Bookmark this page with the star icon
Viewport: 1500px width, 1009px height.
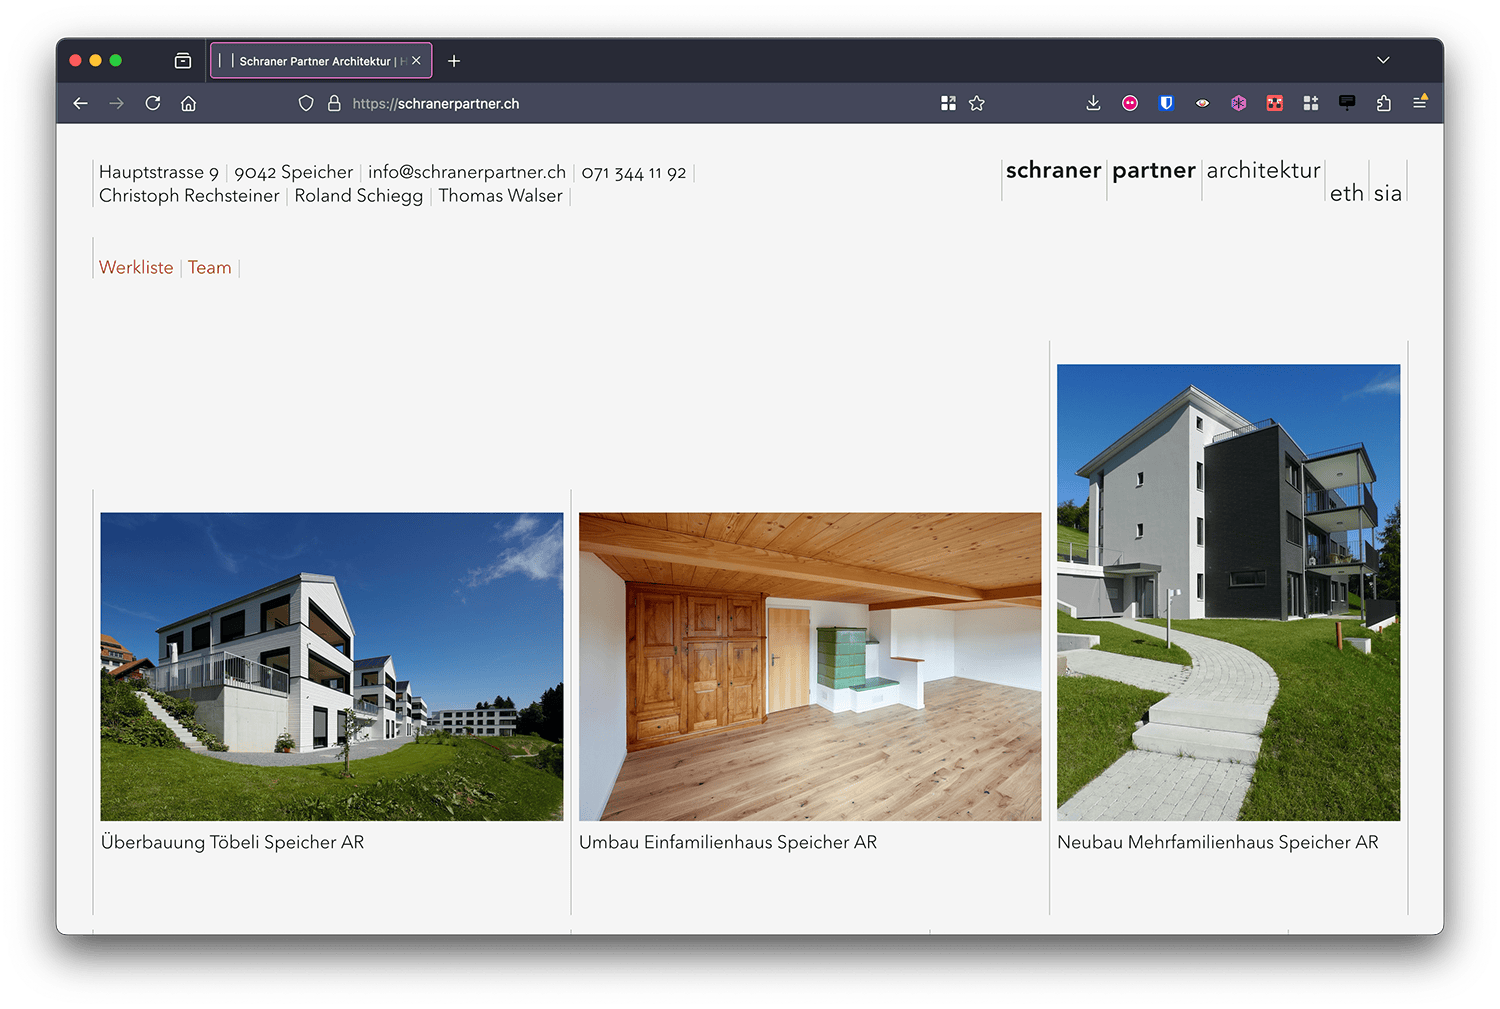(x=977, y=103)
